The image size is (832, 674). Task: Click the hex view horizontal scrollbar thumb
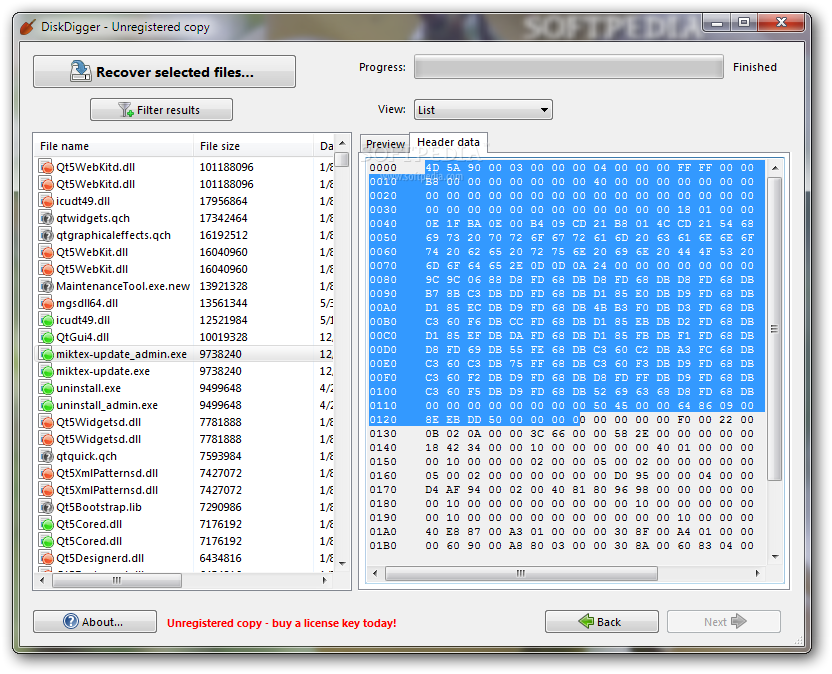pyautogui.click(x=521, y=573)
